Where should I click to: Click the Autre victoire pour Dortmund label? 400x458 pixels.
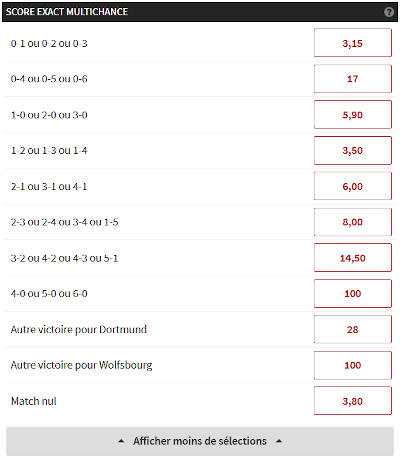[79, 329]
